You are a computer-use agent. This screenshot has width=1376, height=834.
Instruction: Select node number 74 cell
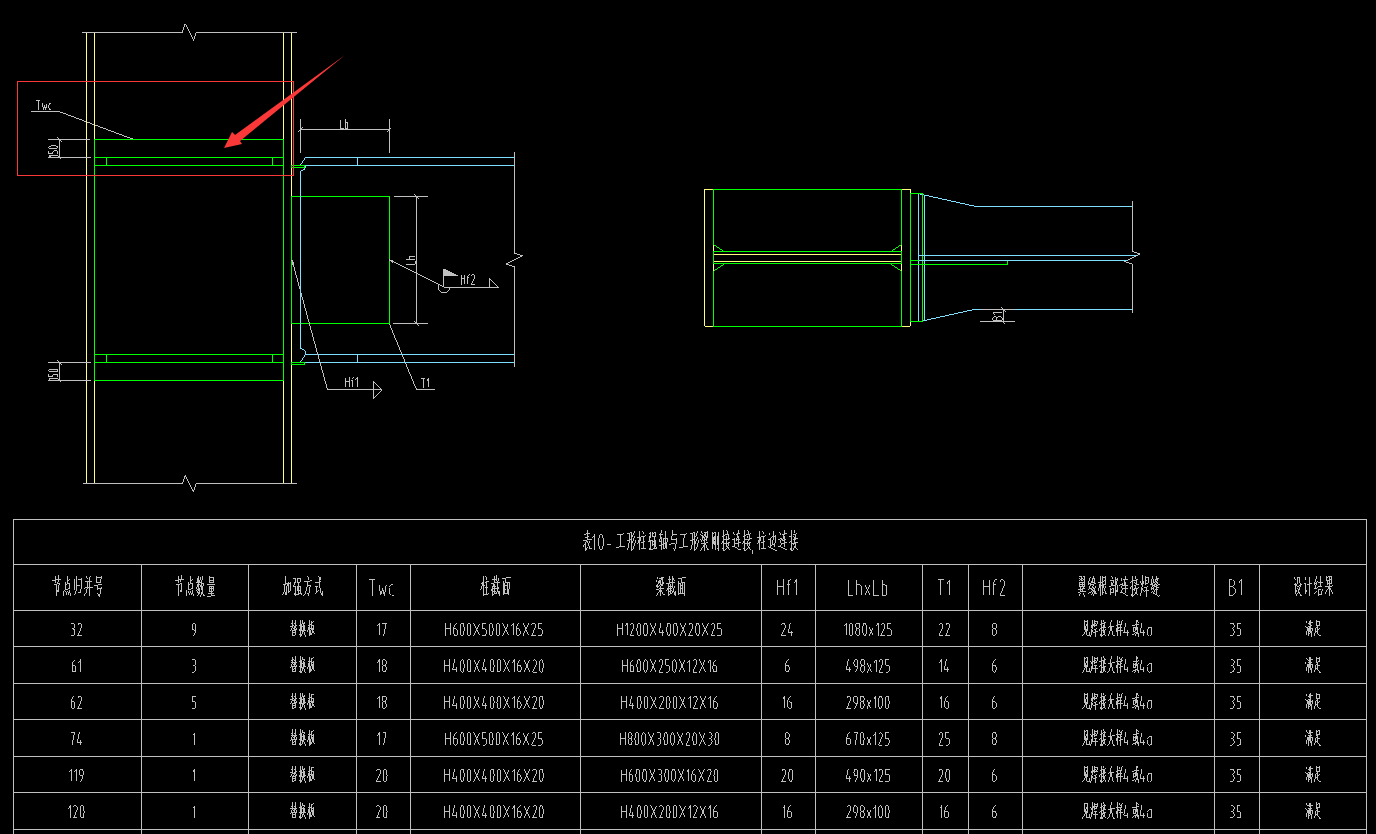pos(77,739)
